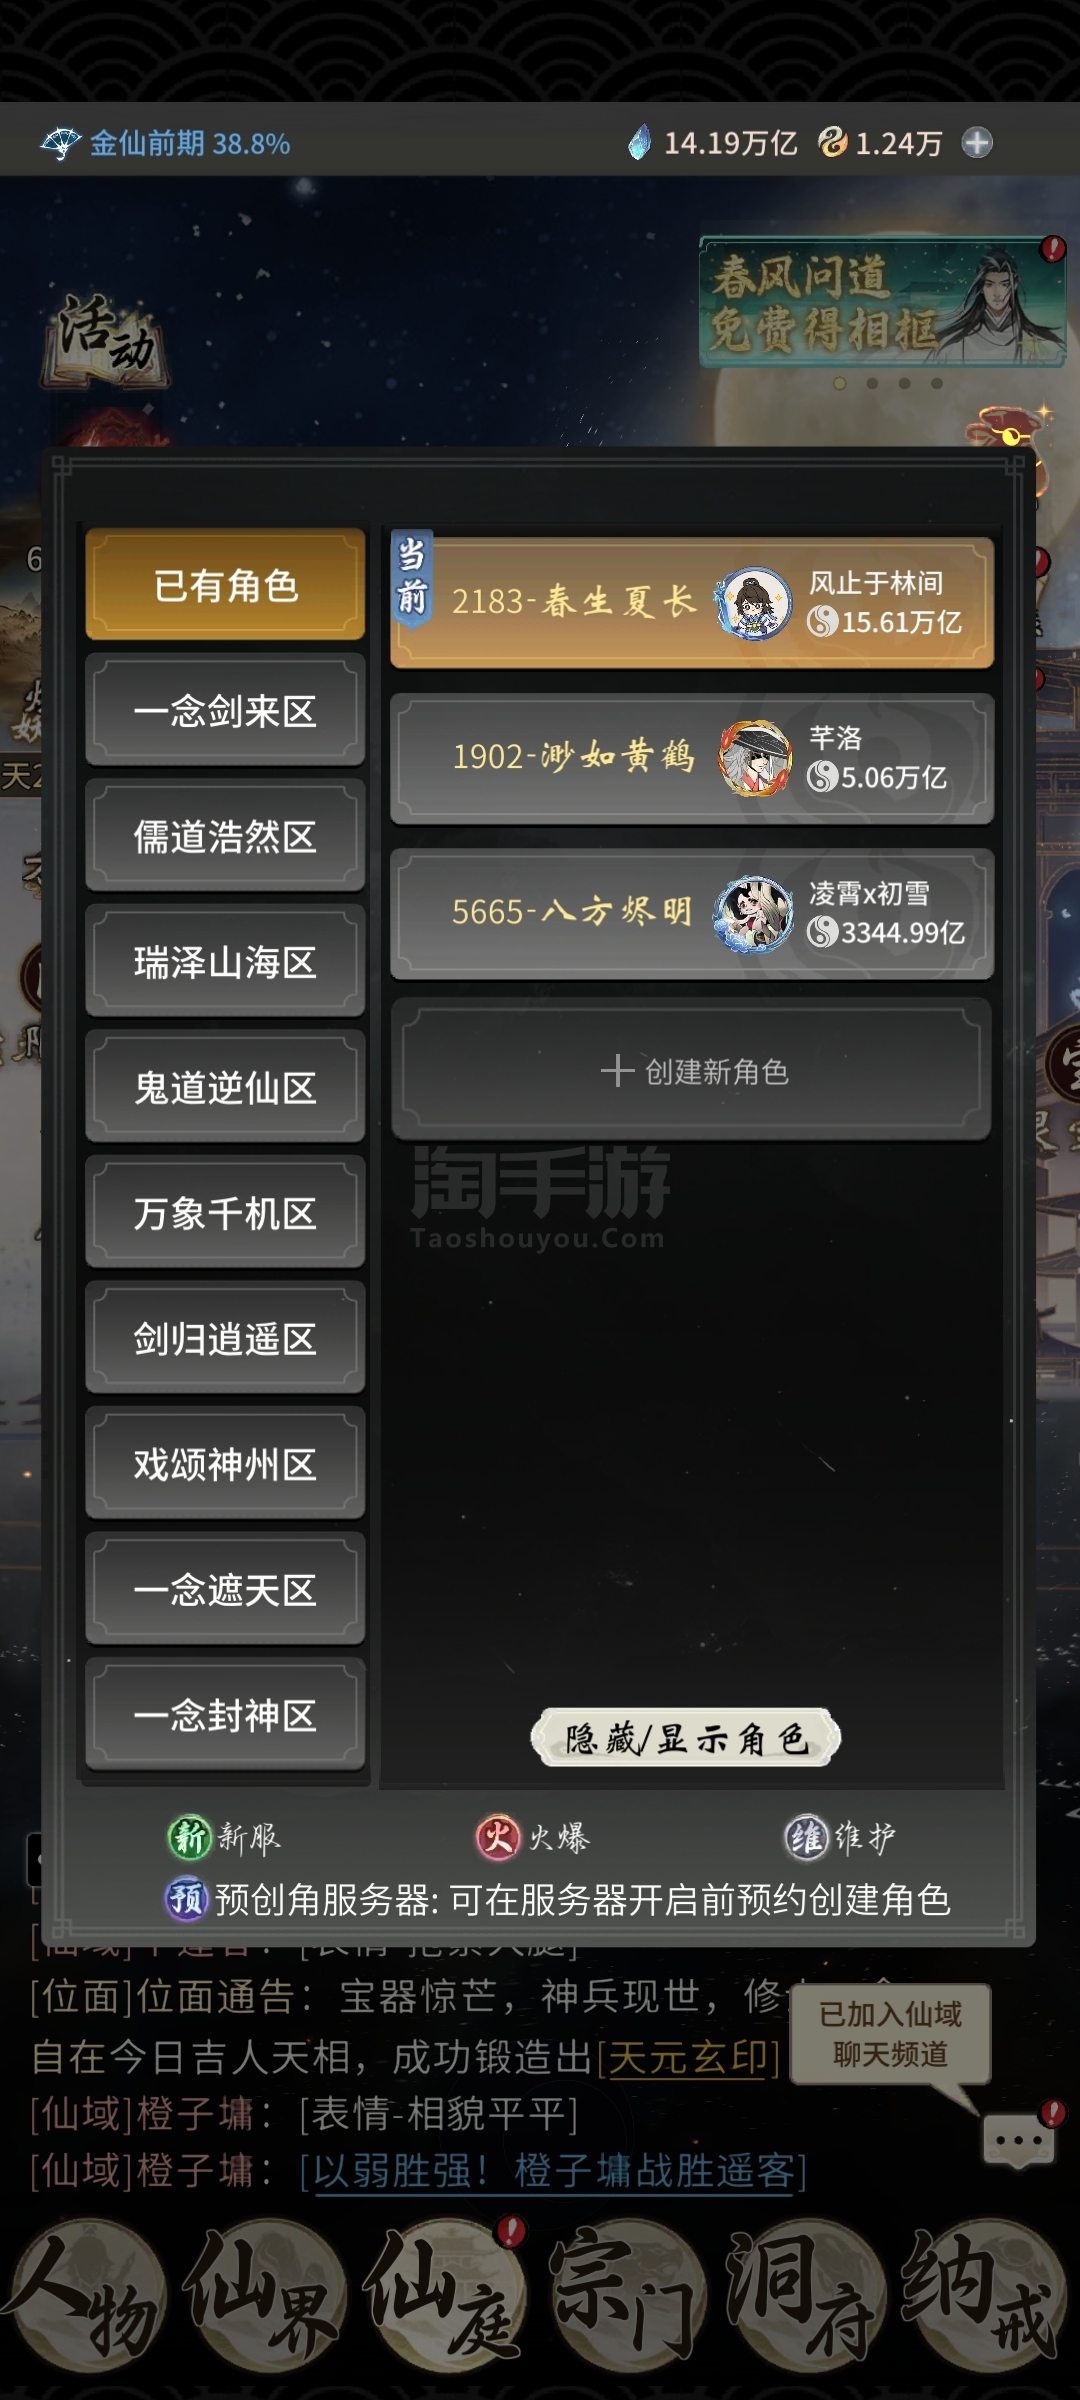The image size is (1080, 2400).
Task: Open the 天元玄印 item link
Action: click(x=688, y=2057)
